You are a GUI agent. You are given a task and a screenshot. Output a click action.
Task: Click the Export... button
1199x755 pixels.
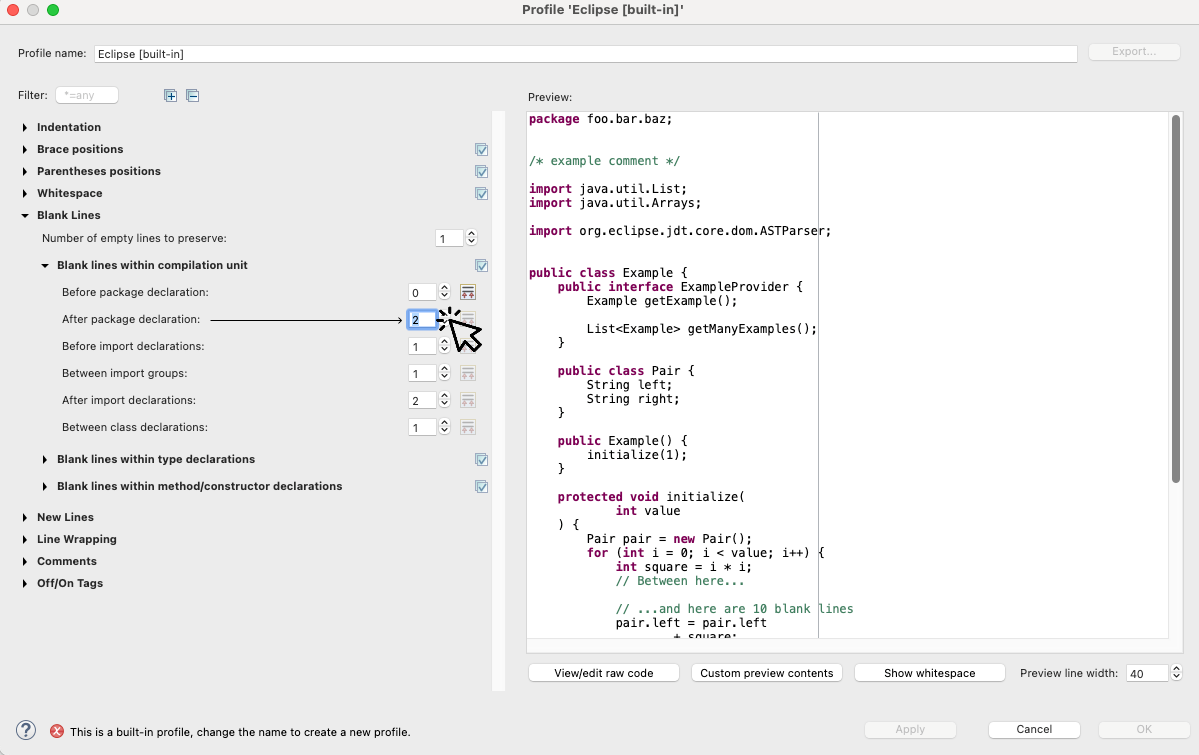point(1134,52)
